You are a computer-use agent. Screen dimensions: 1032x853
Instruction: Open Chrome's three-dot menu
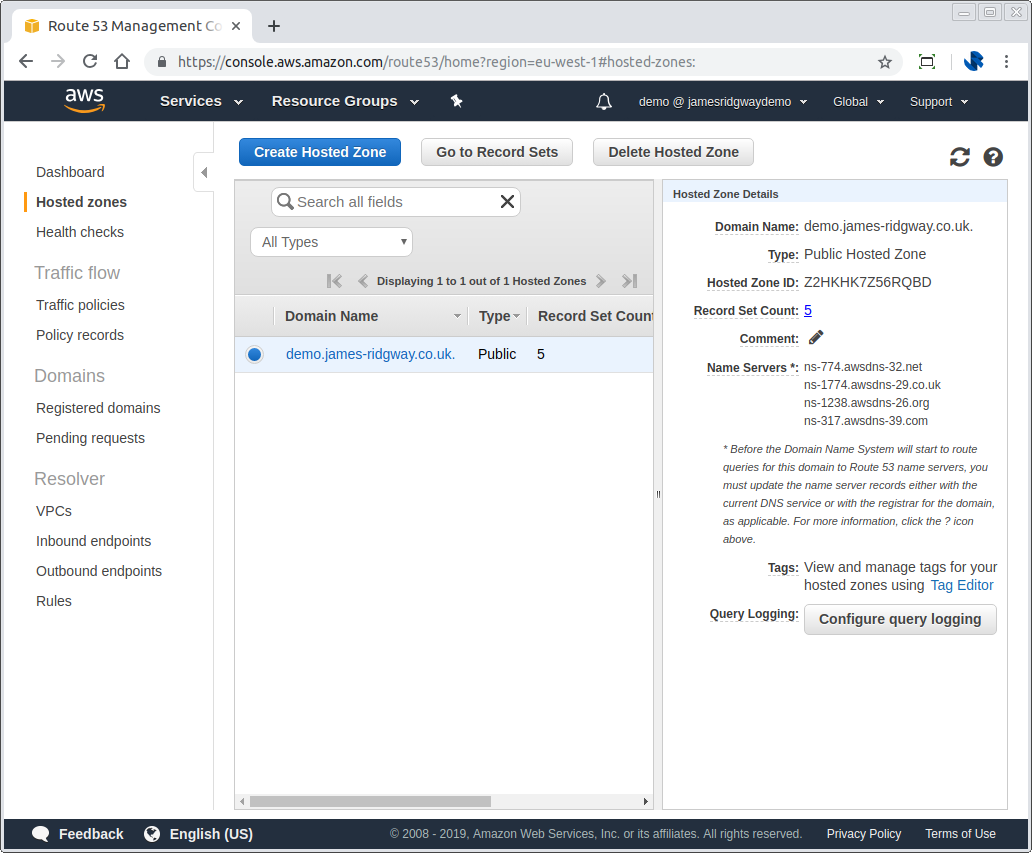[1006, 62]
